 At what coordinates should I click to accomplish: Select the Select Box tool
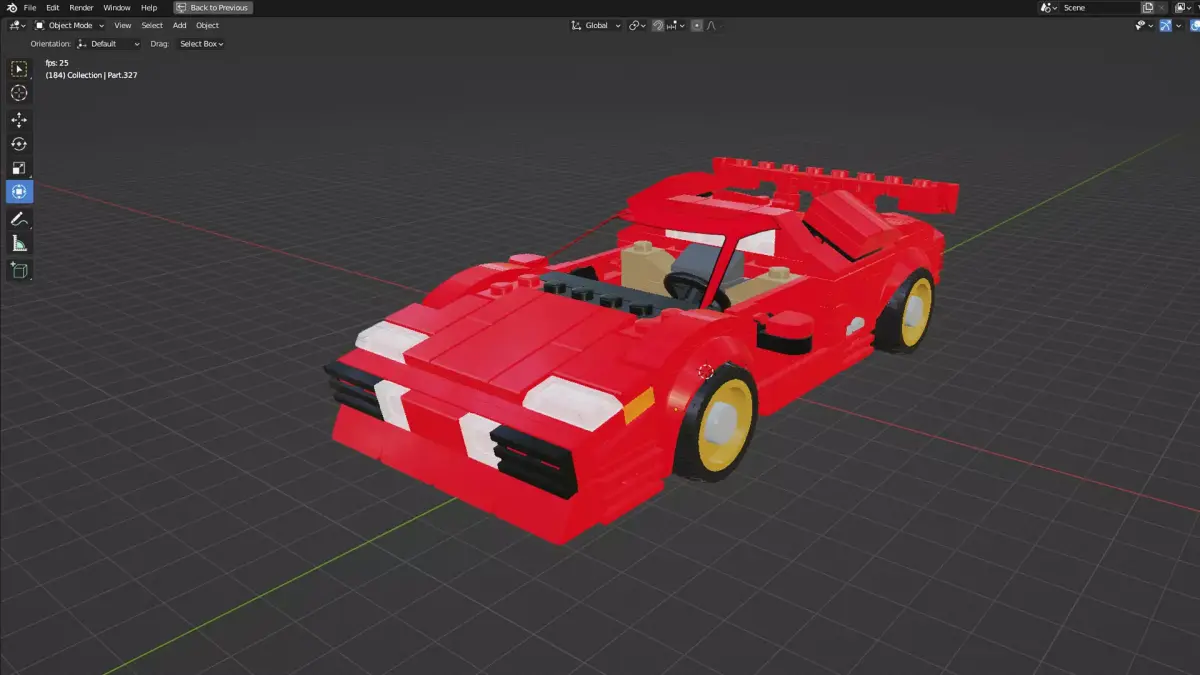click(x=19, y=69)
